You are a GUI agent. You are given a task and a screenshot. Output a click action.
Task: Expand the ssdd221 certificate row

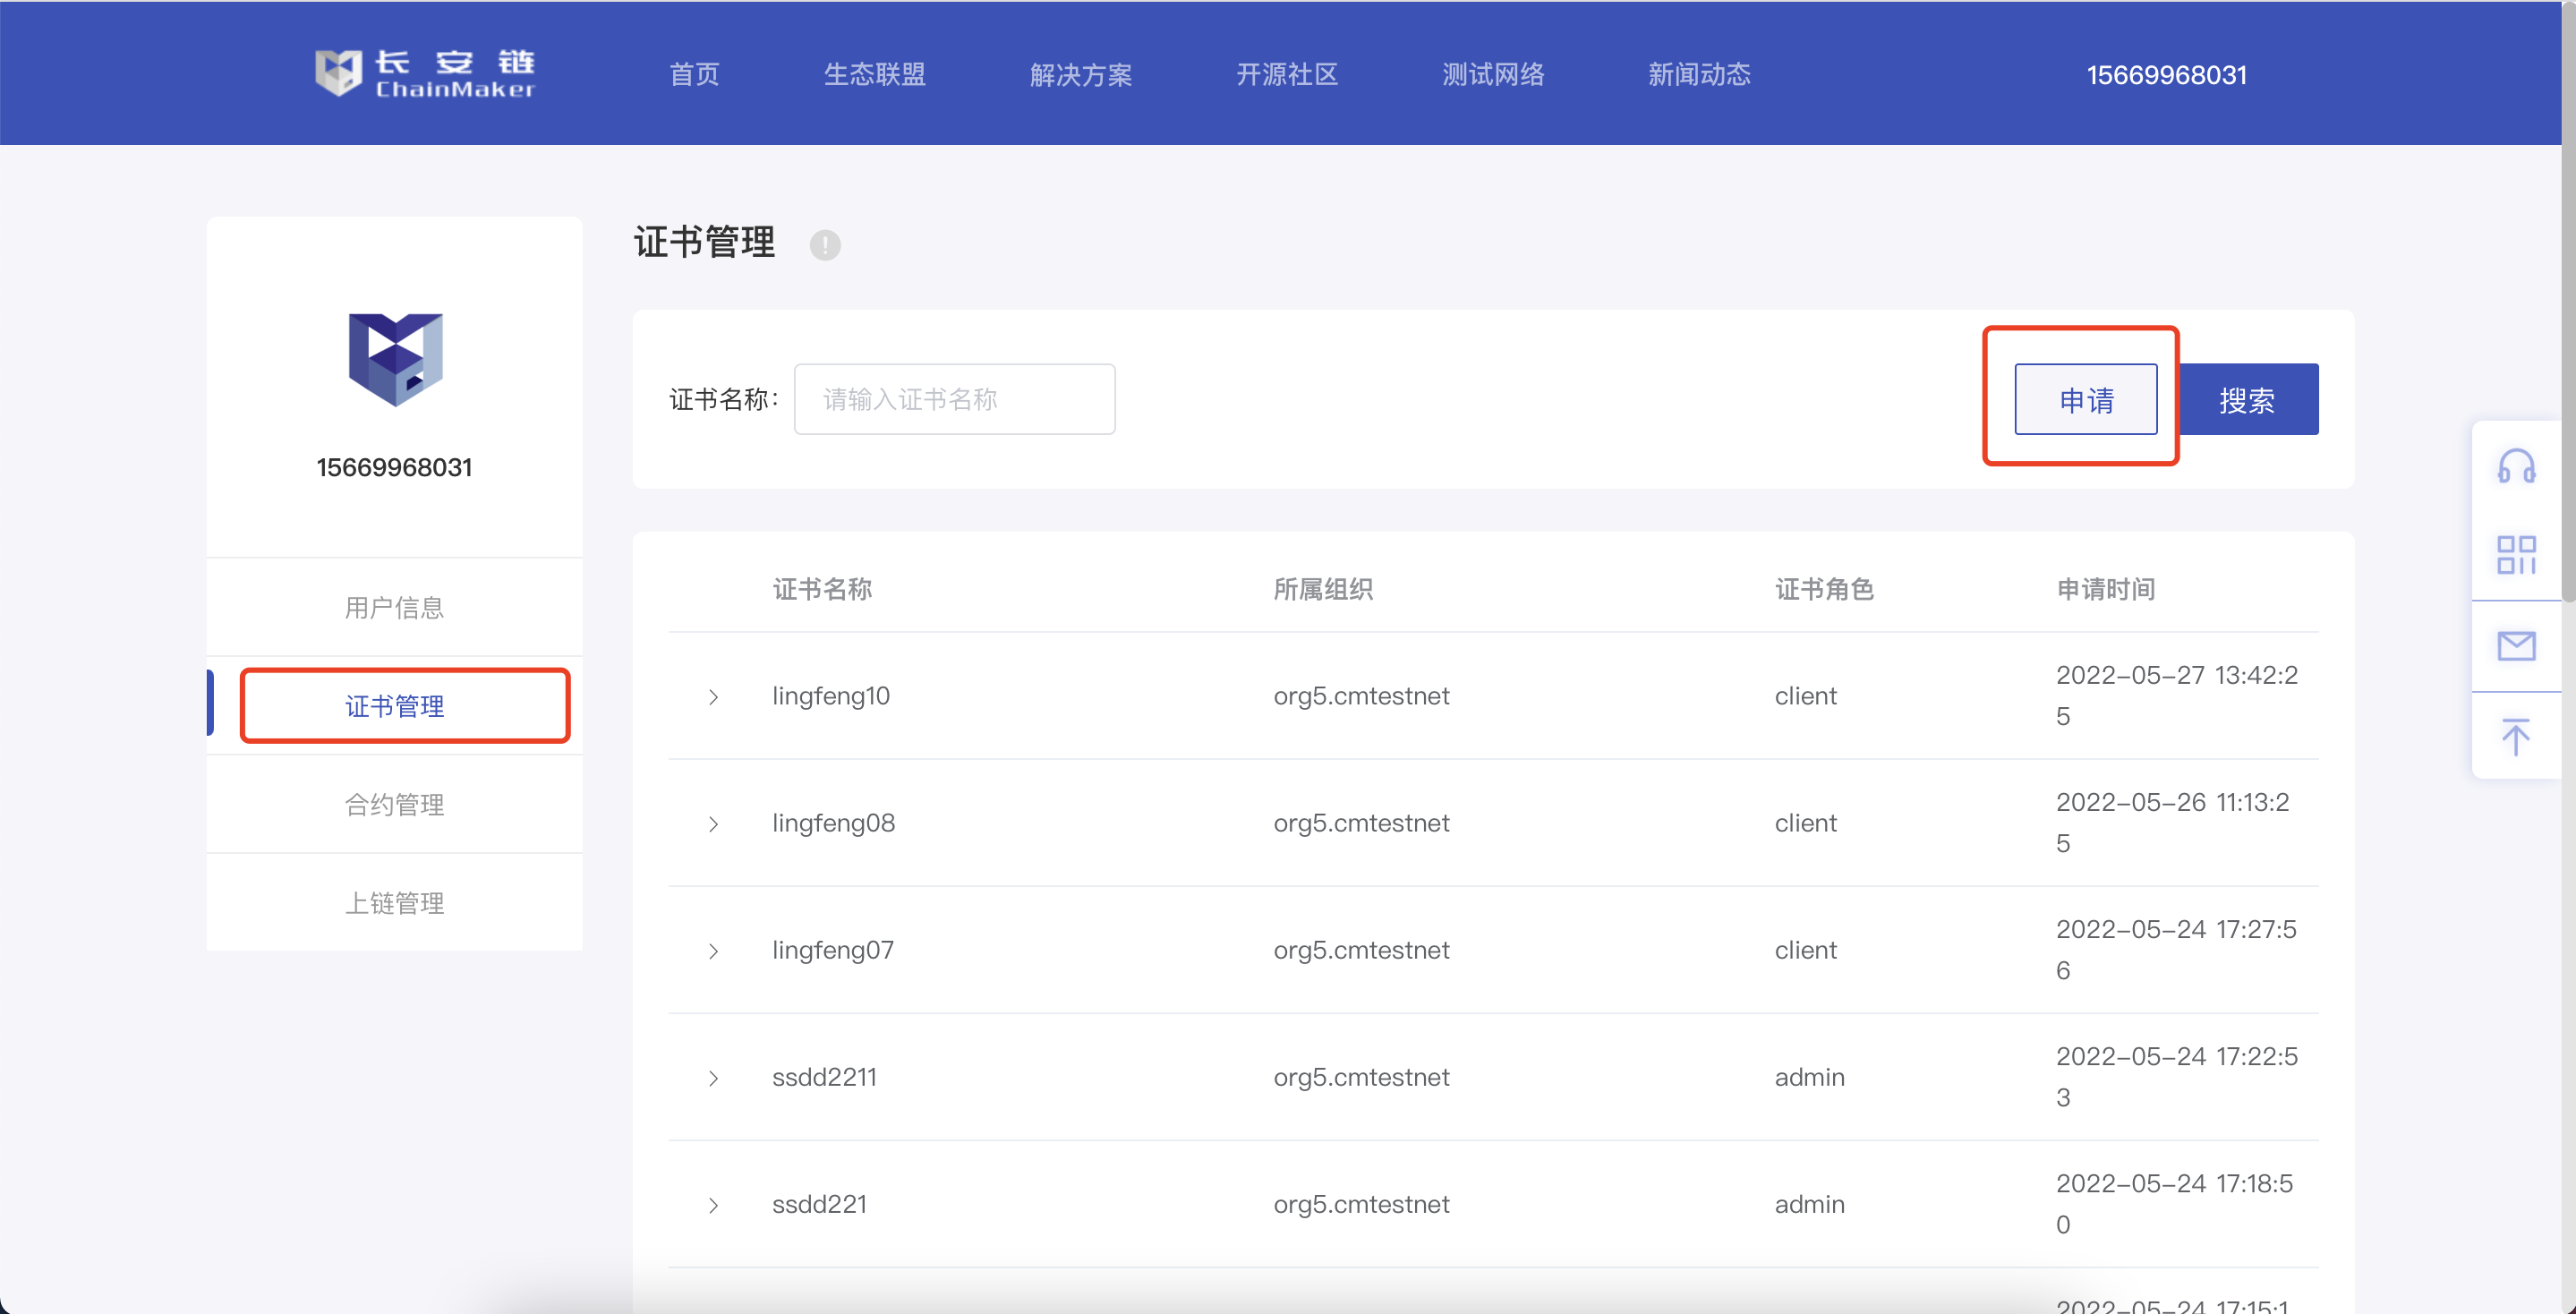[x=713, y=1205]
